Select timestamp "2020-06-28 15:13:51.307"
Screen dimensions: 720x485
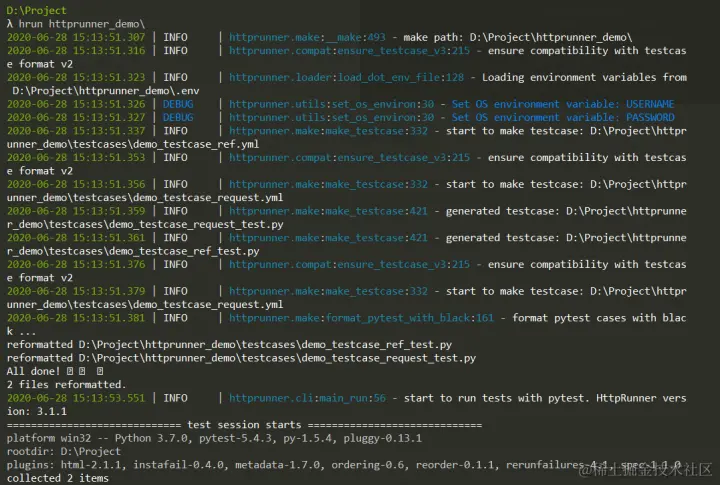[x=76, y=37]
